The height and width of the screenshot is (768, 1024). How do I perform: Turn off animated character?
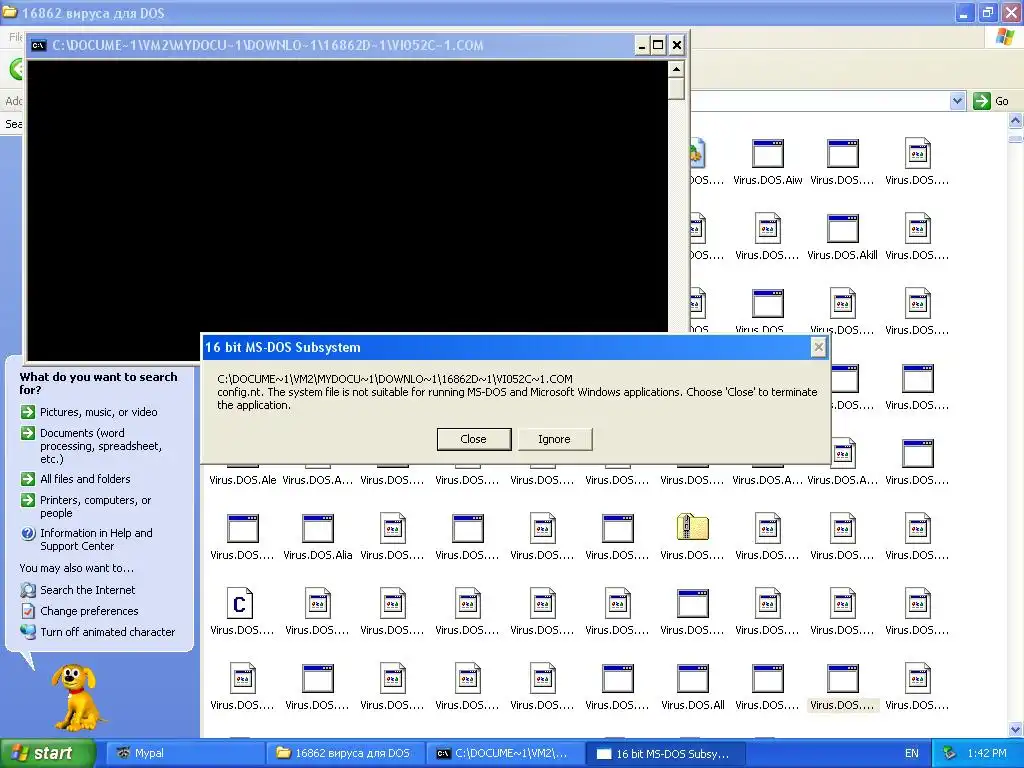click(x=108, y=632)
